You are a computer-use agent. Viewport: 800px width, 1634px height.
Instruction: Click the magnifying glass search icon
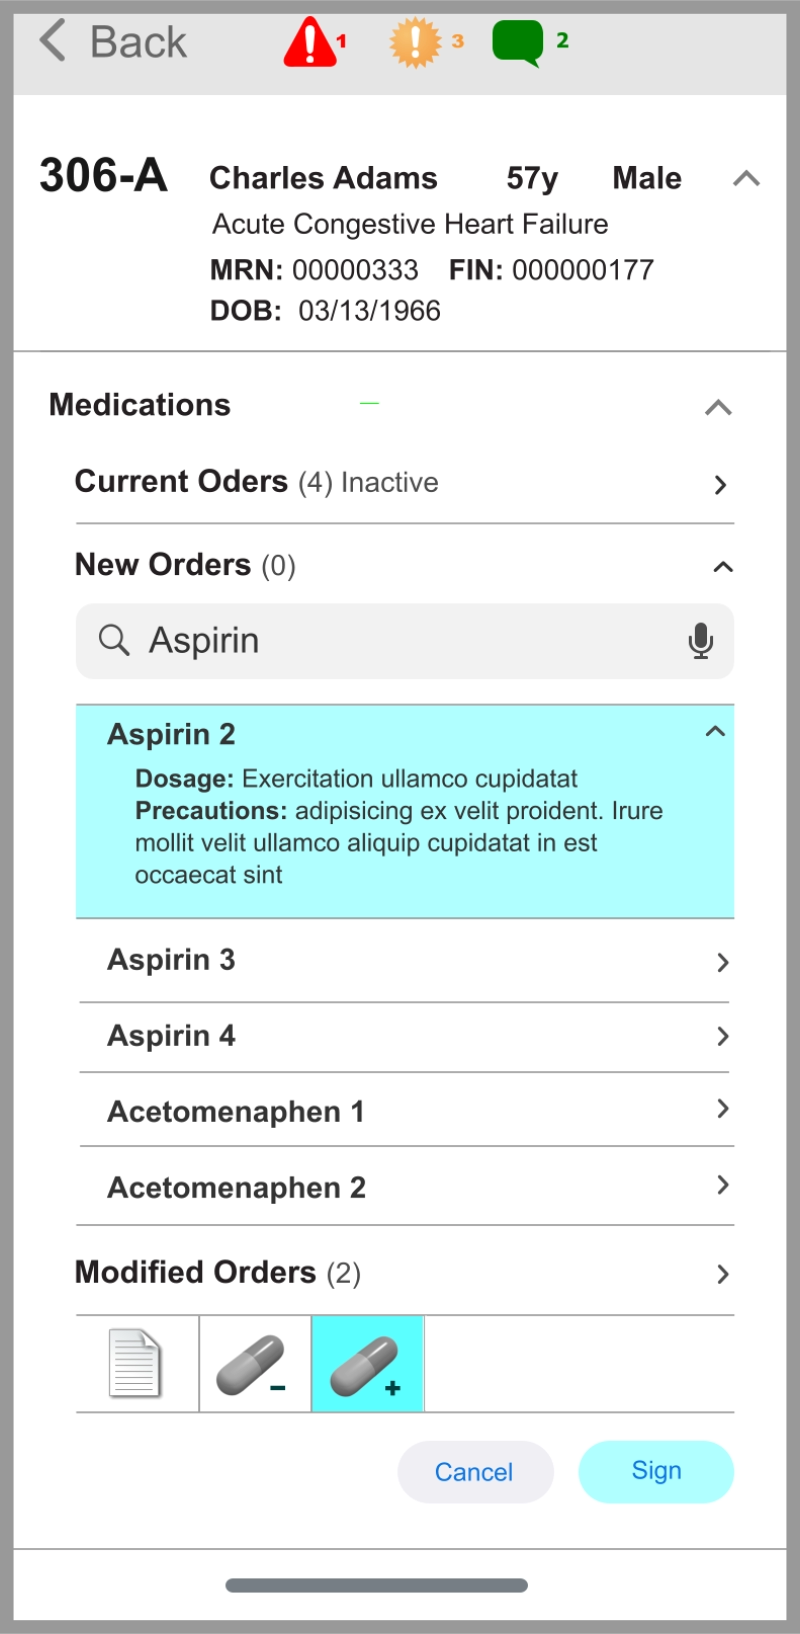tap(114, 640)
